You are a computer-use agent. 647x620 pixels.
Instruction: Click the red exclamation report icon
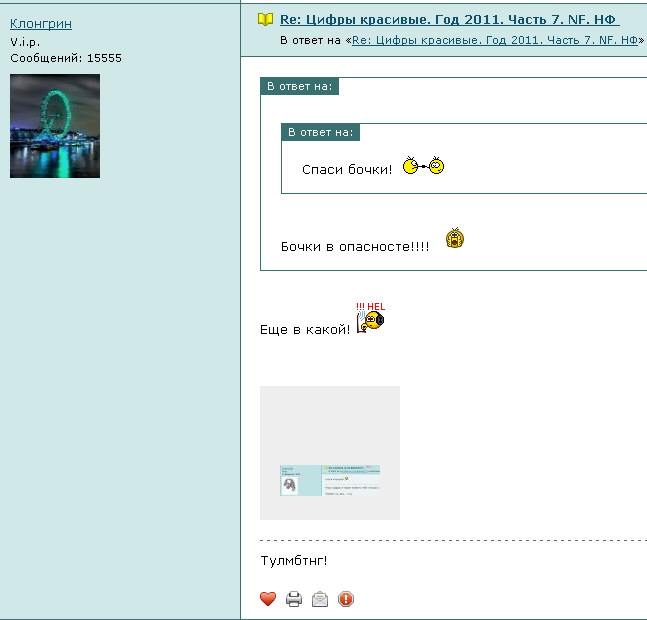(x=346, y=599)
